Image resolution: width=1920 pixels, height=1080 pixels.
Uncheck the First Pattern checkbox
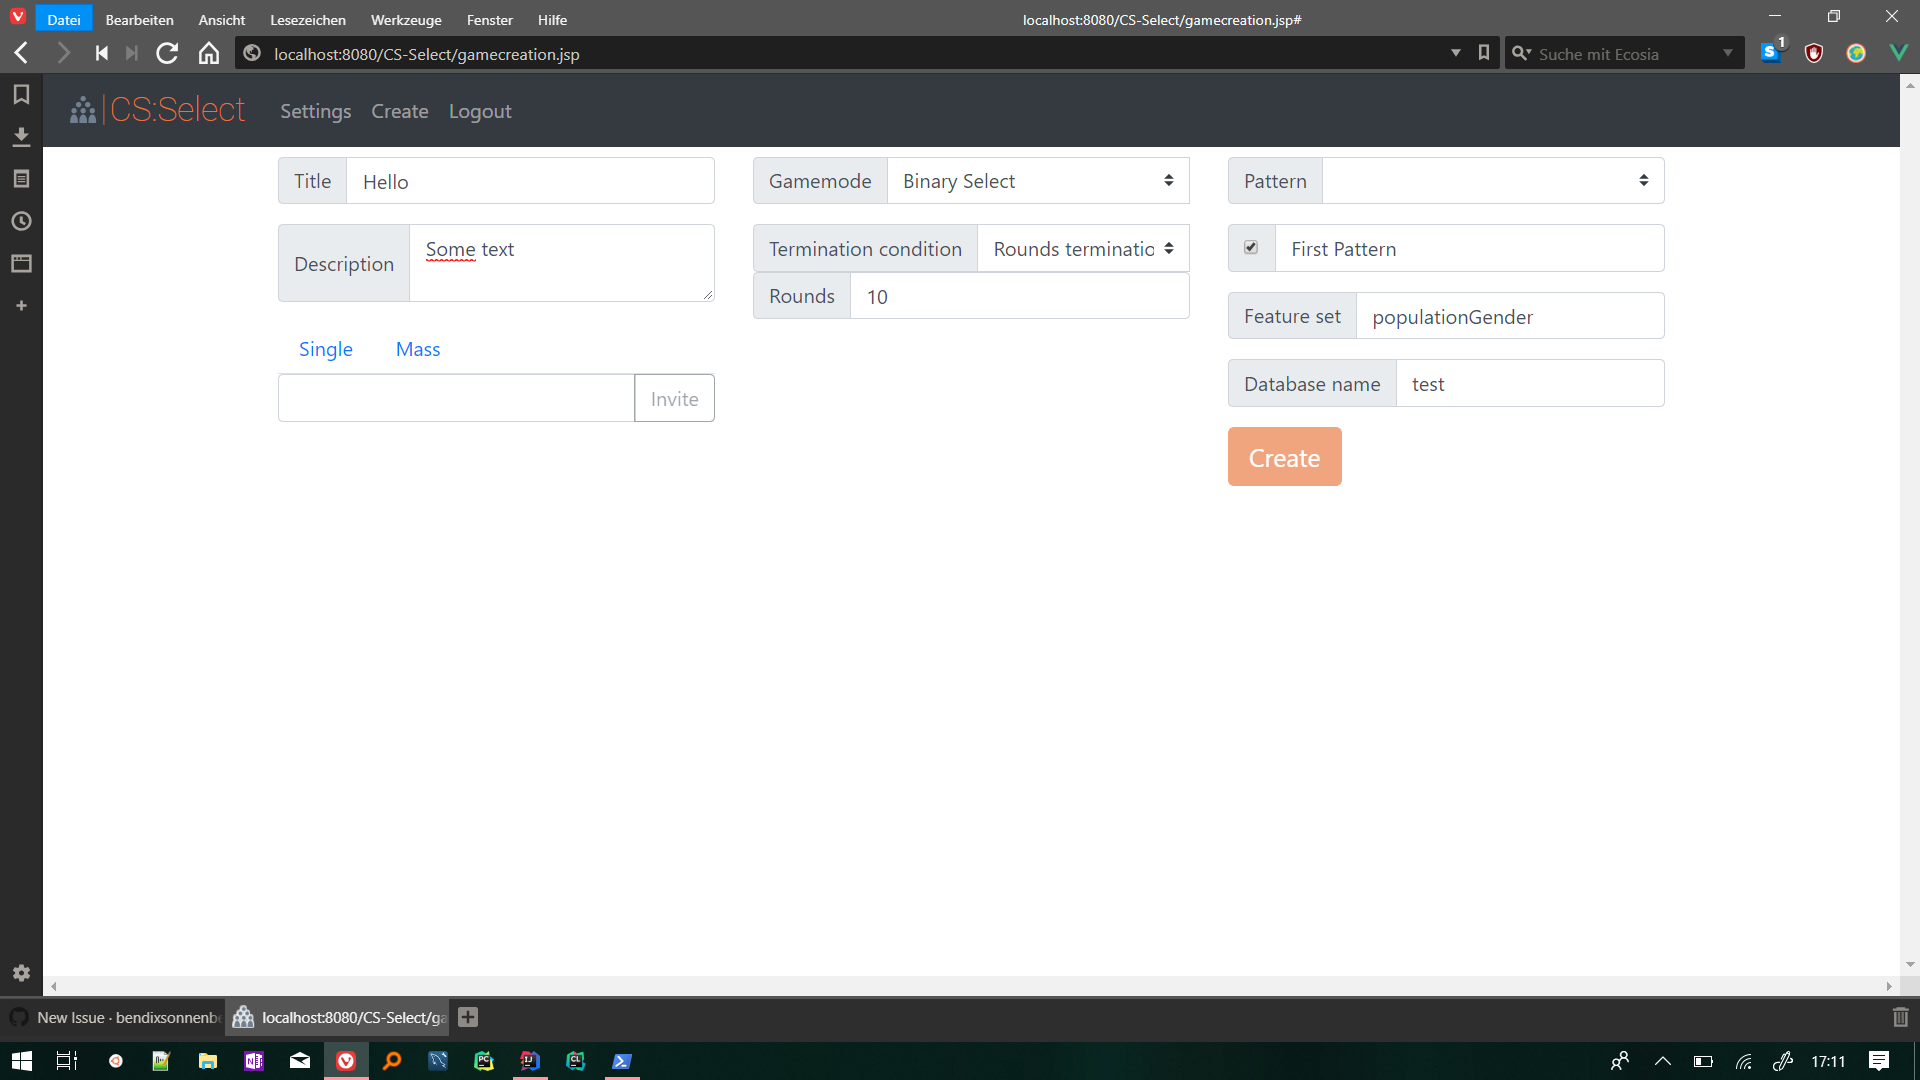pos(1251,246)
